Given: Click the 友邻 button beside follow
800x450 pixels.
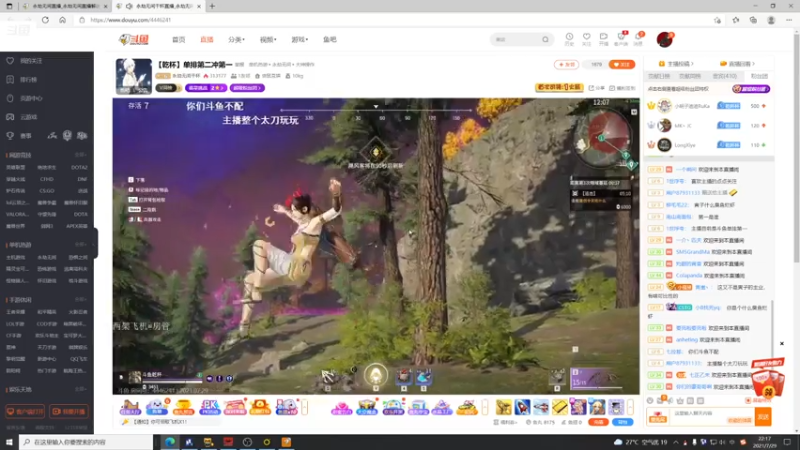Looking at the screenshot, I should [x=566, y=64].
